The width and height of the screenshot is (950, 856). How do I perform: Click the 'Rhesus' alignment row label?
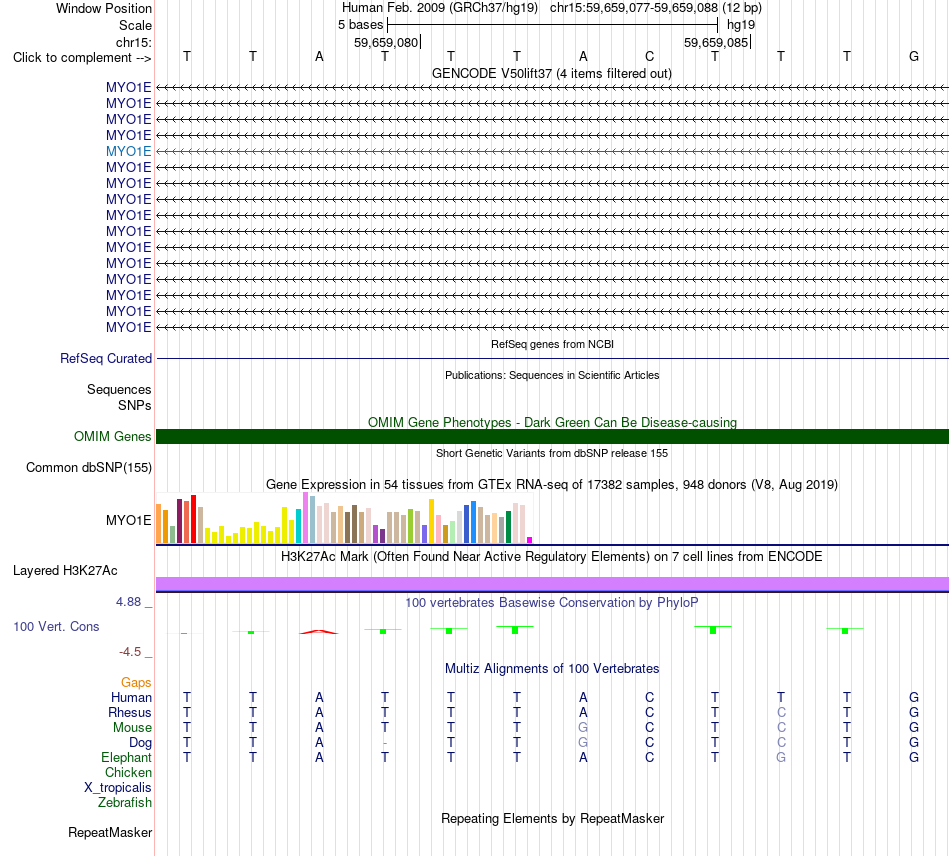(x=130, y=712)
